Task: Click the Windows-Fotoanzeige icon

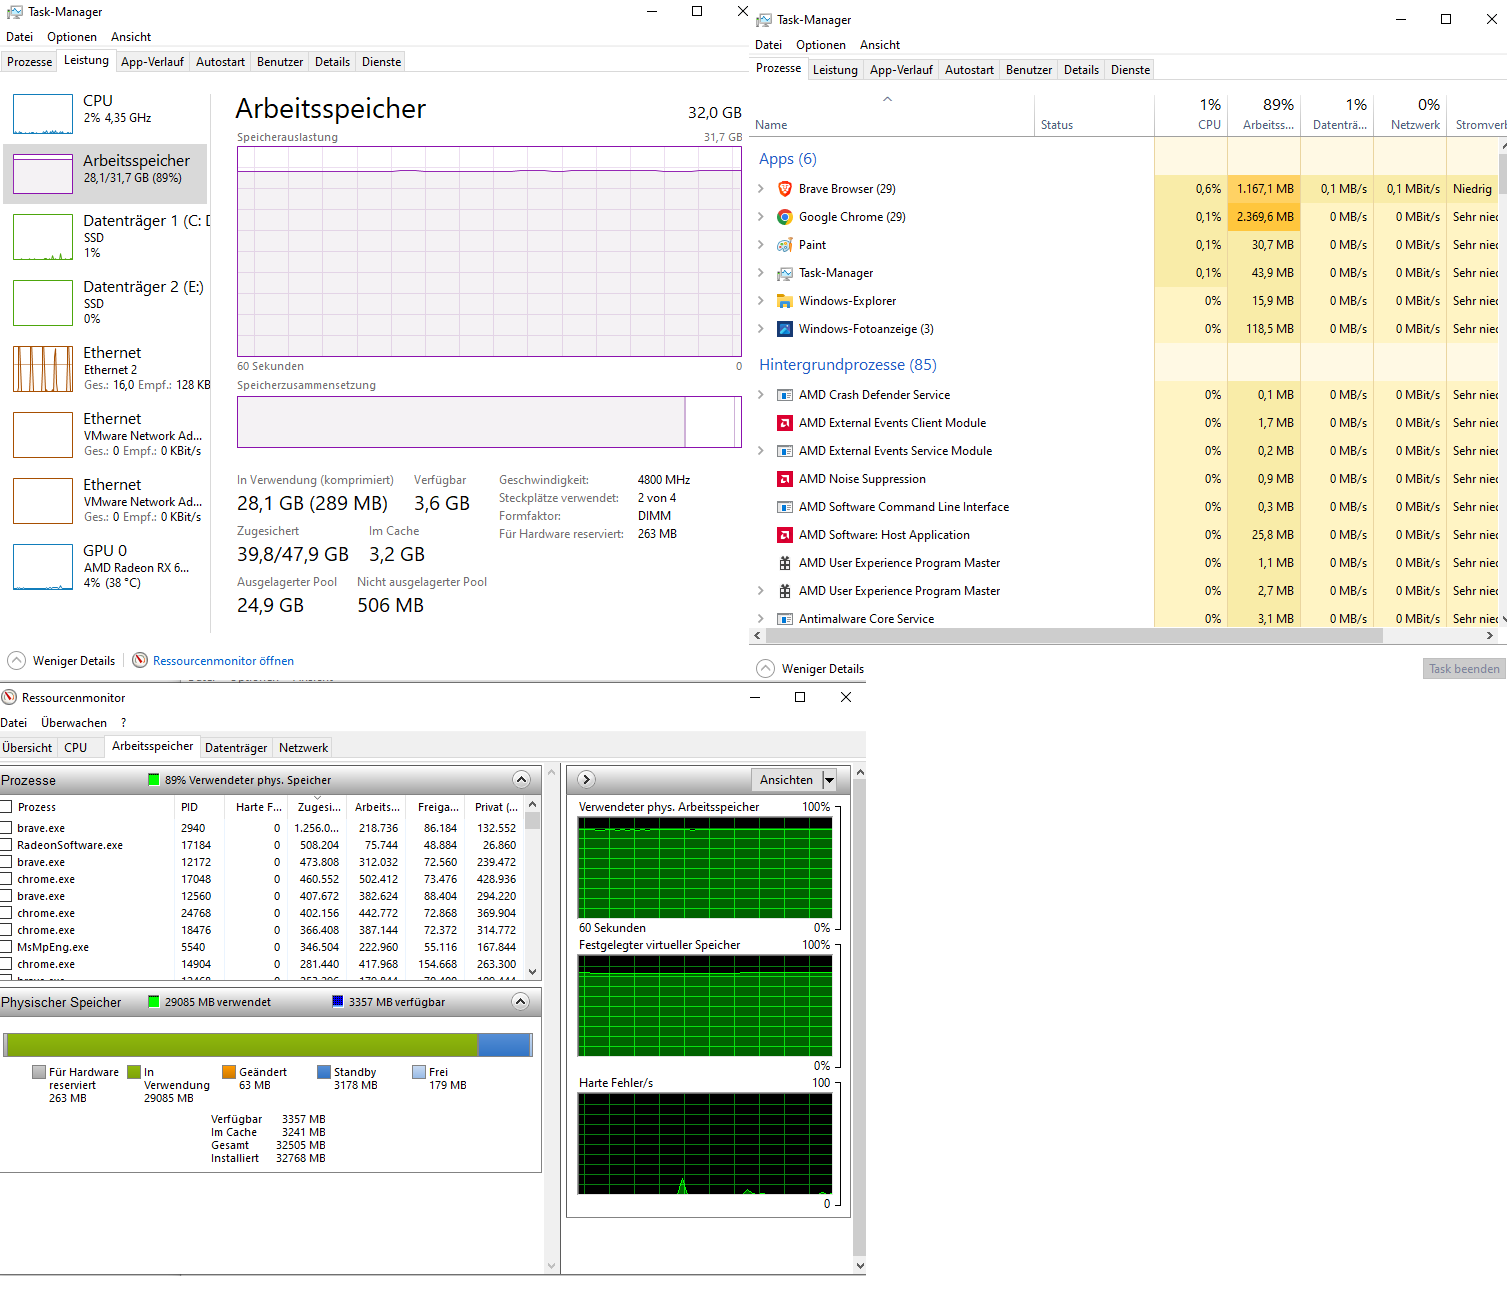Action: pos(785,329)
